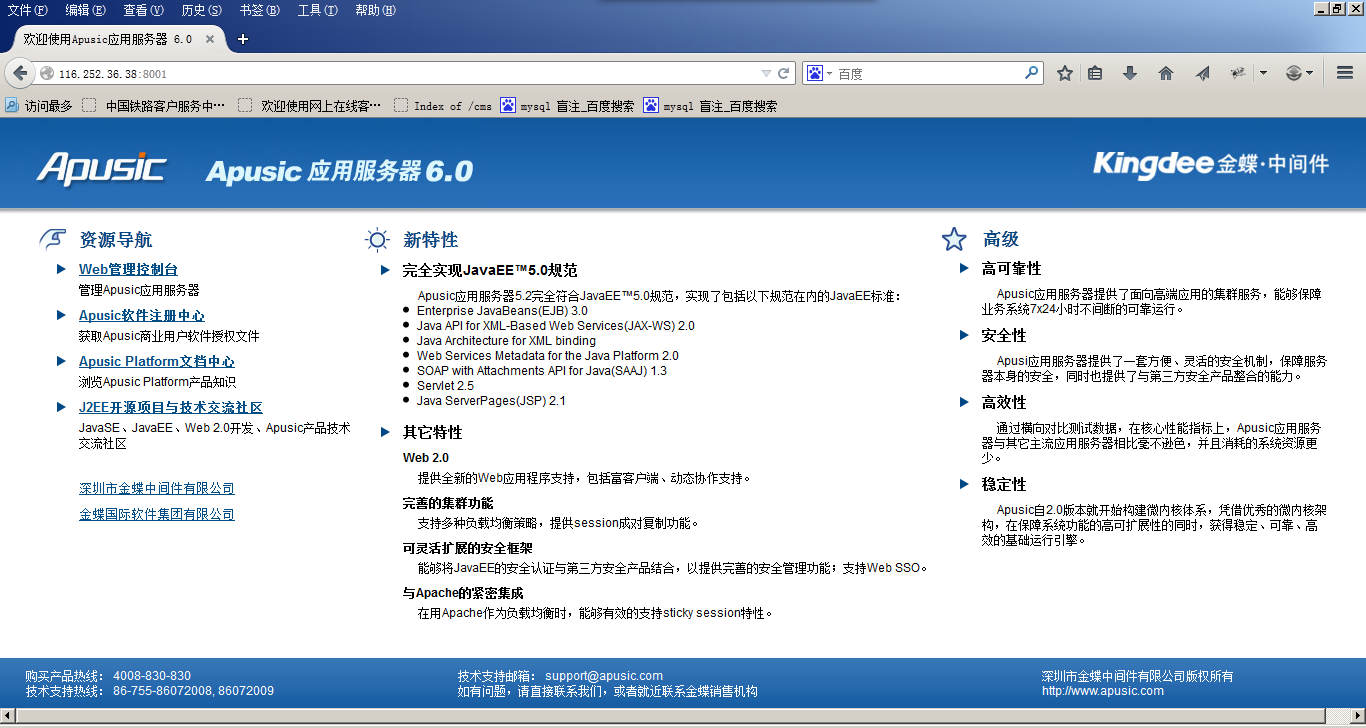Click the 欢迎使用网上在线客… bookmark
This screenshot has width=1366, height=728.
coord(310,105)
